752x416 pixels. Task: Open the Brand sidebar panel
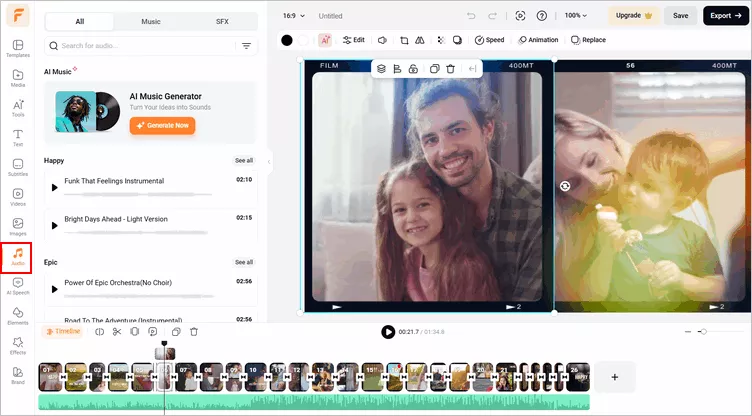point(18,375)
